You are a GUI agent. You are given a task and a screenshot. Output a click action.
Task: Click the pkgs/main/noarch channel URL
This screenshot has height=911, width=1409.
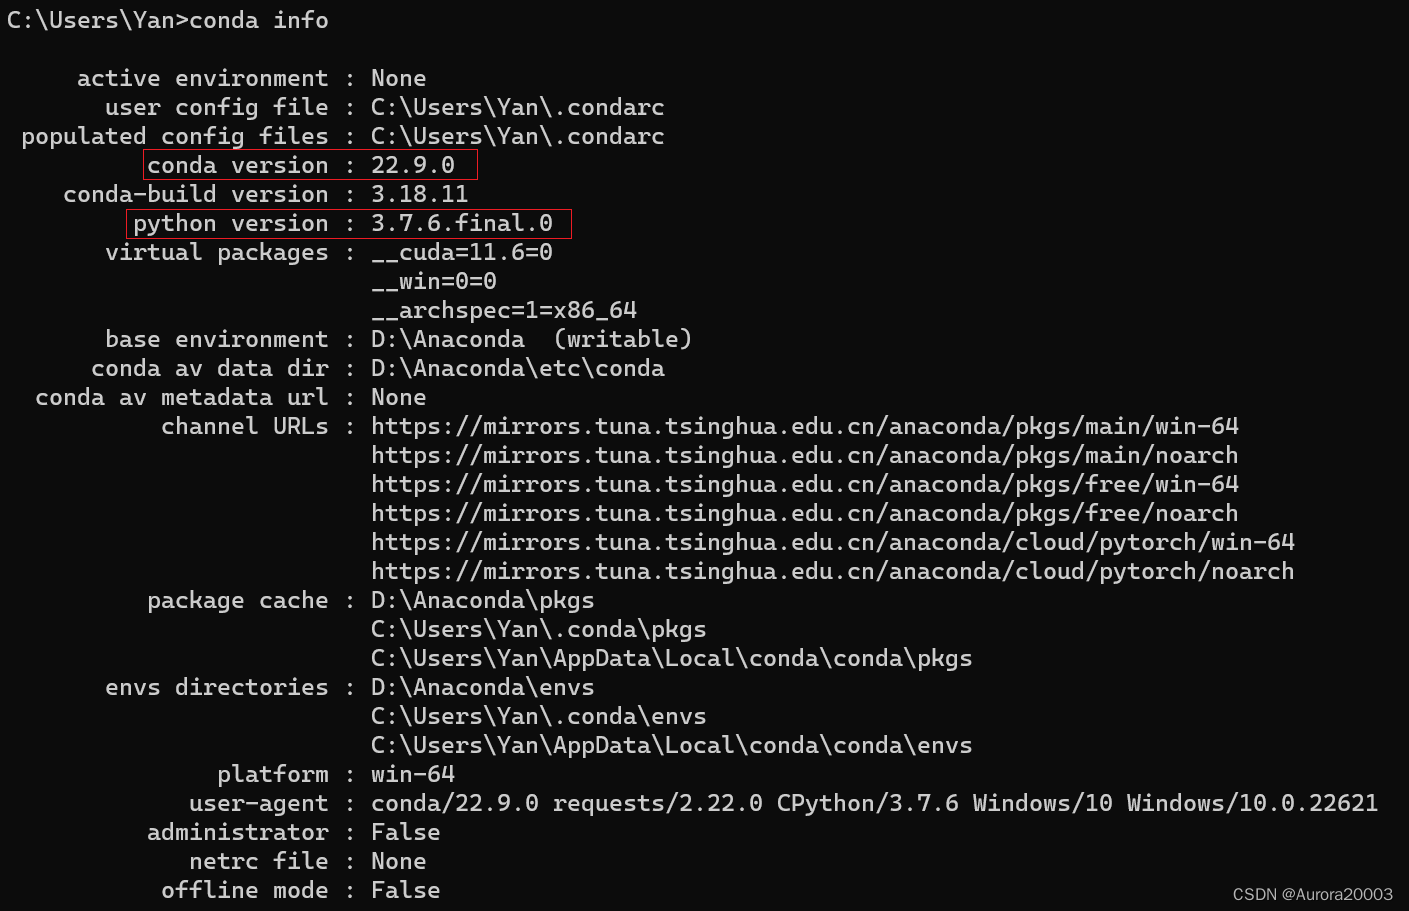pyautogui.click(x=803, y=454)
